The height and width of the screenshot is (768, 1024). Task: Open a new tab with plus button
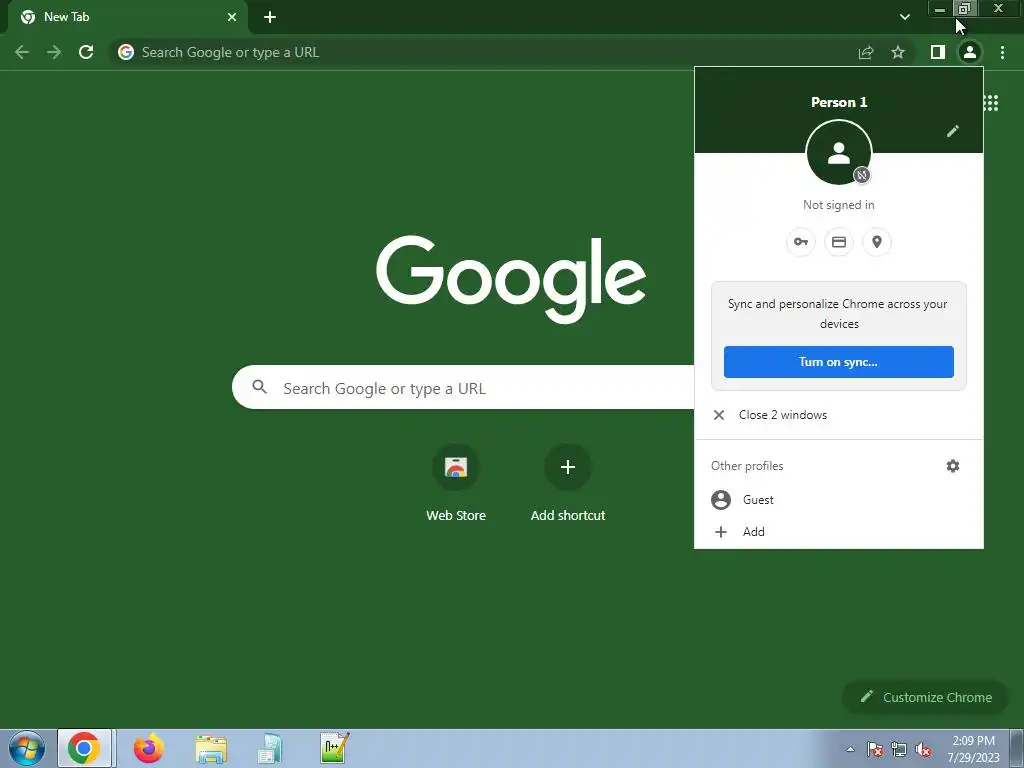pyautogui.click(x=270, y=17)
